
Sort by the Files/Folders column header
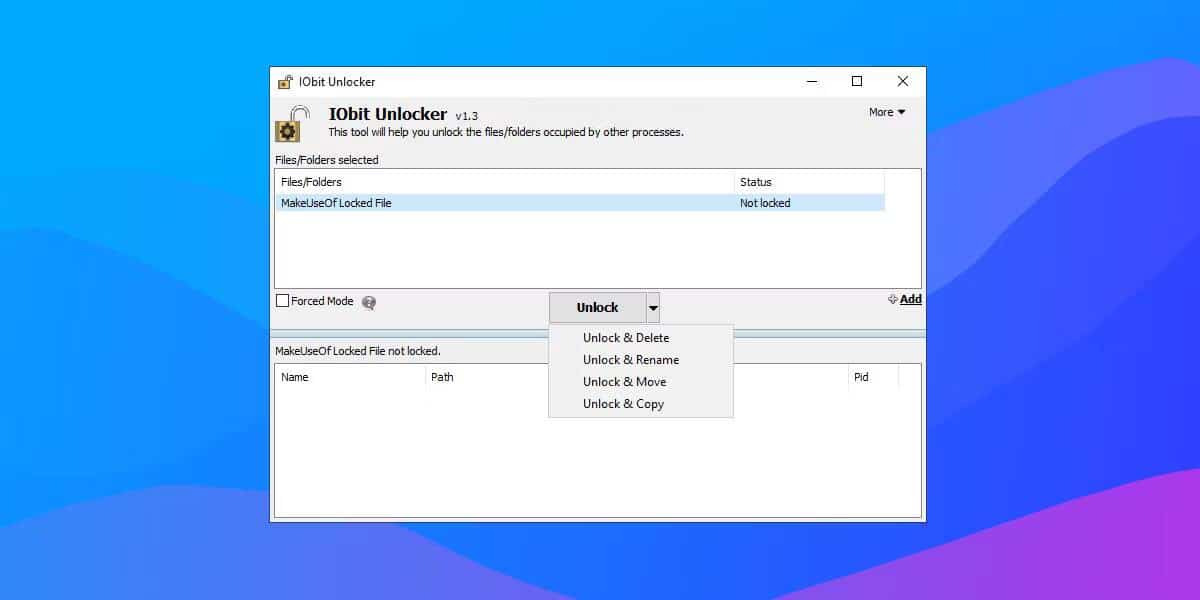click(504, 182)
